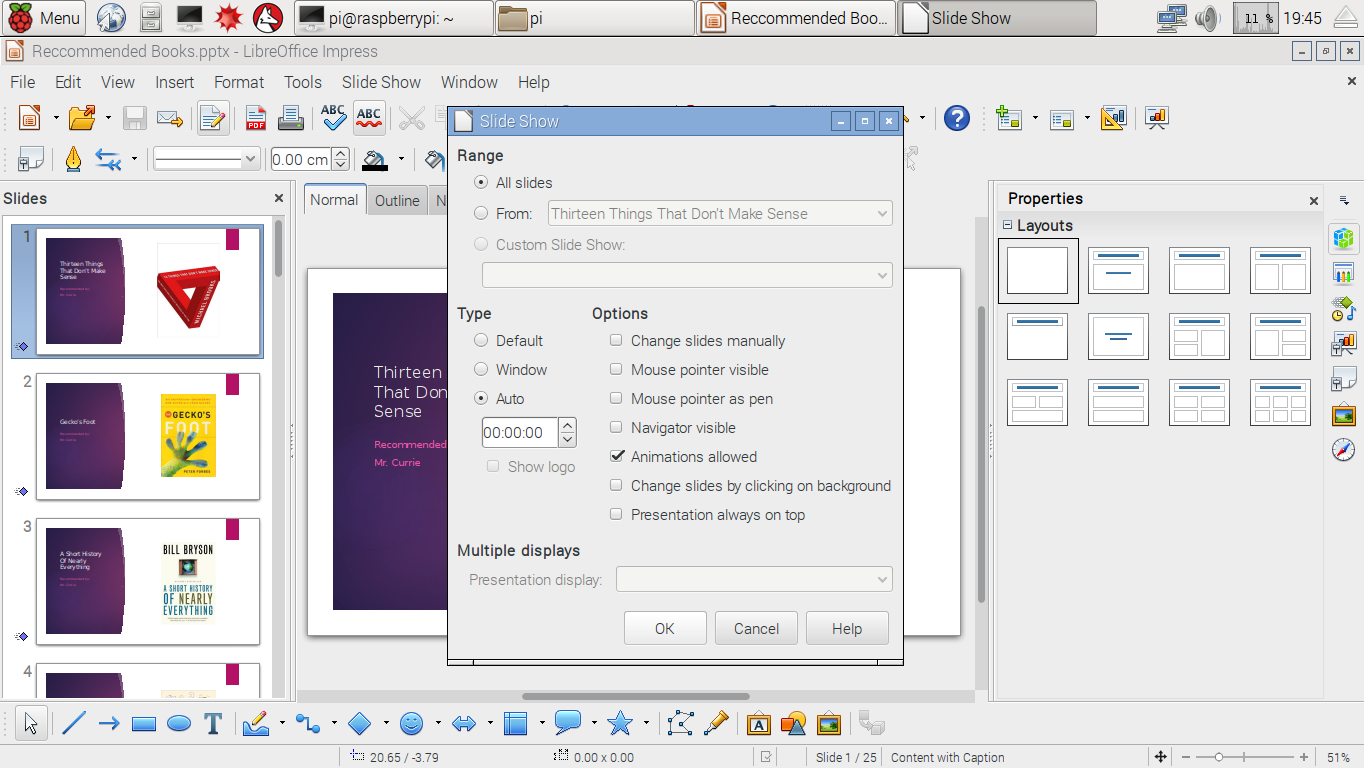Enable Change slides manually checkbox
The image size is (1364, 768).
(x=617, y=341)
